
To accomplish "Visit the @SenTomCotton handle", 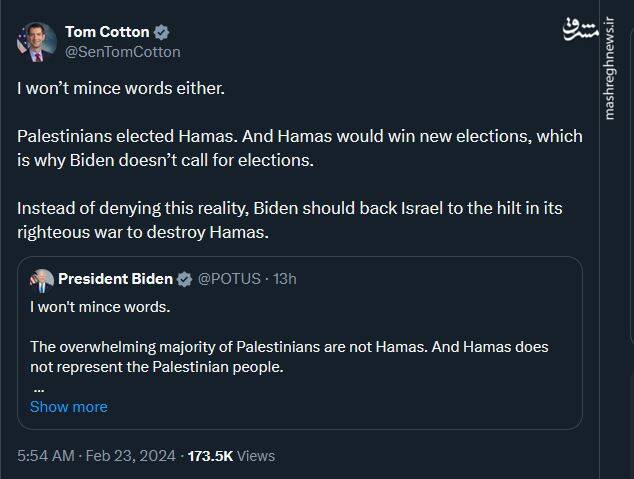I will (122, 51).
